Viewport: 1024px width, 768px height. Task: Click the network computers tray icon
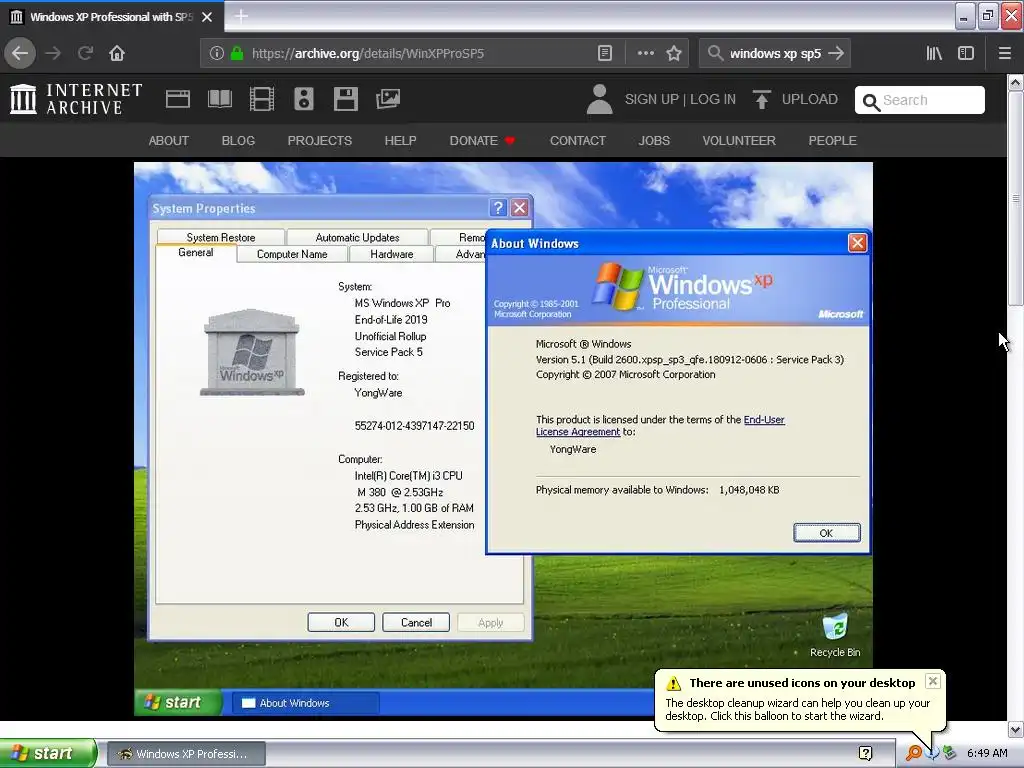(x=950, y=754)
